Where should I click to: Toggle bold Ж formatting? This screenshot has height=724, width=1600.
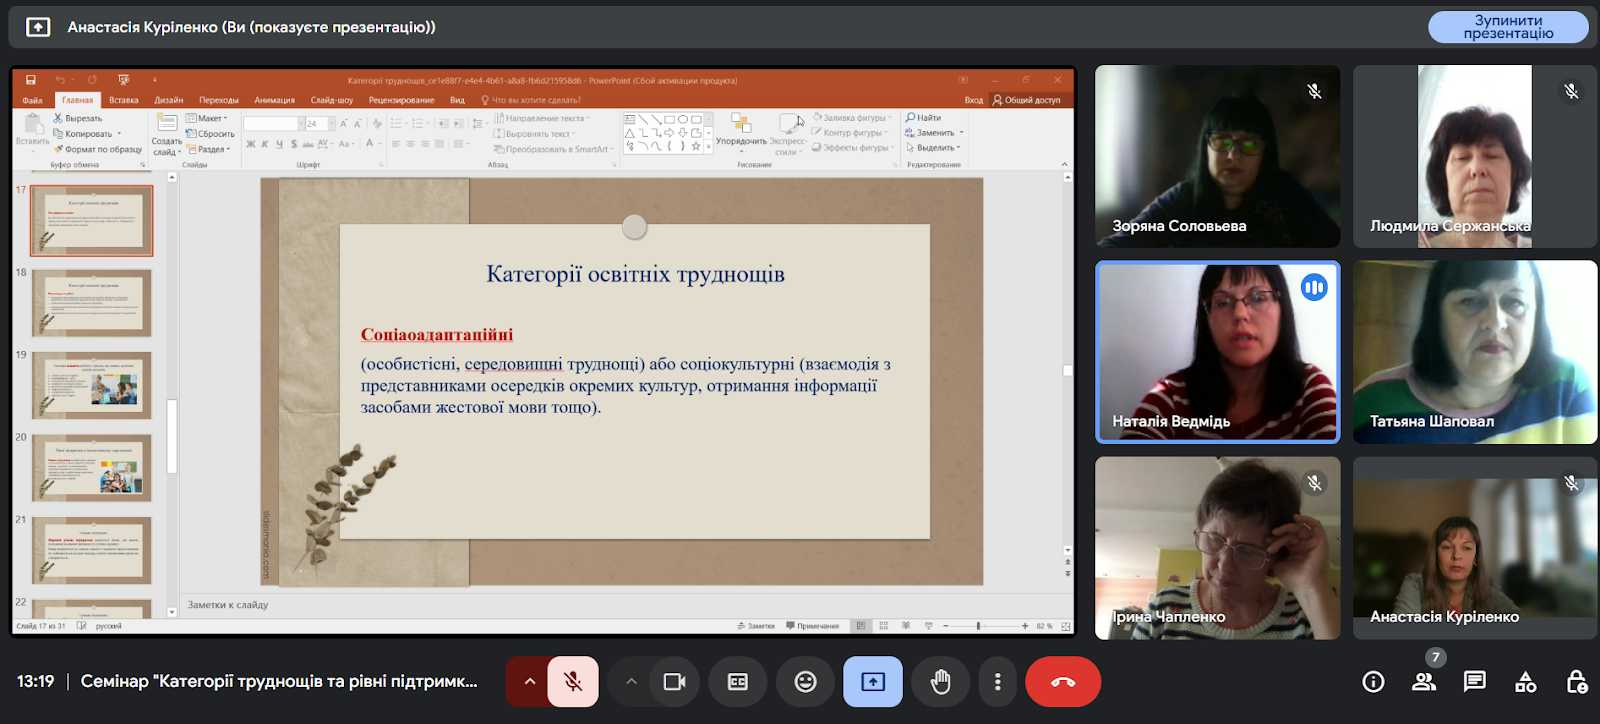tap(250, 144)
